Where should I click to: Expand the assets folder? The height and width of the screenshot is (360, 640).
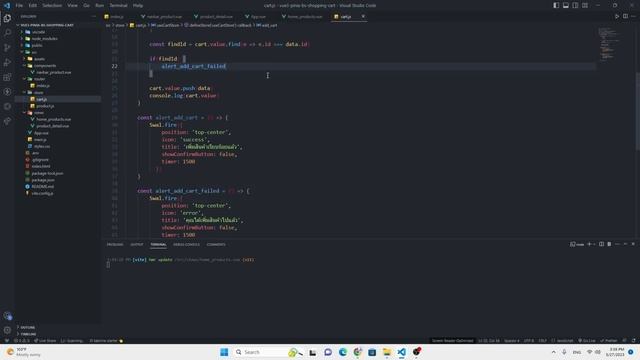pos(39,59)
